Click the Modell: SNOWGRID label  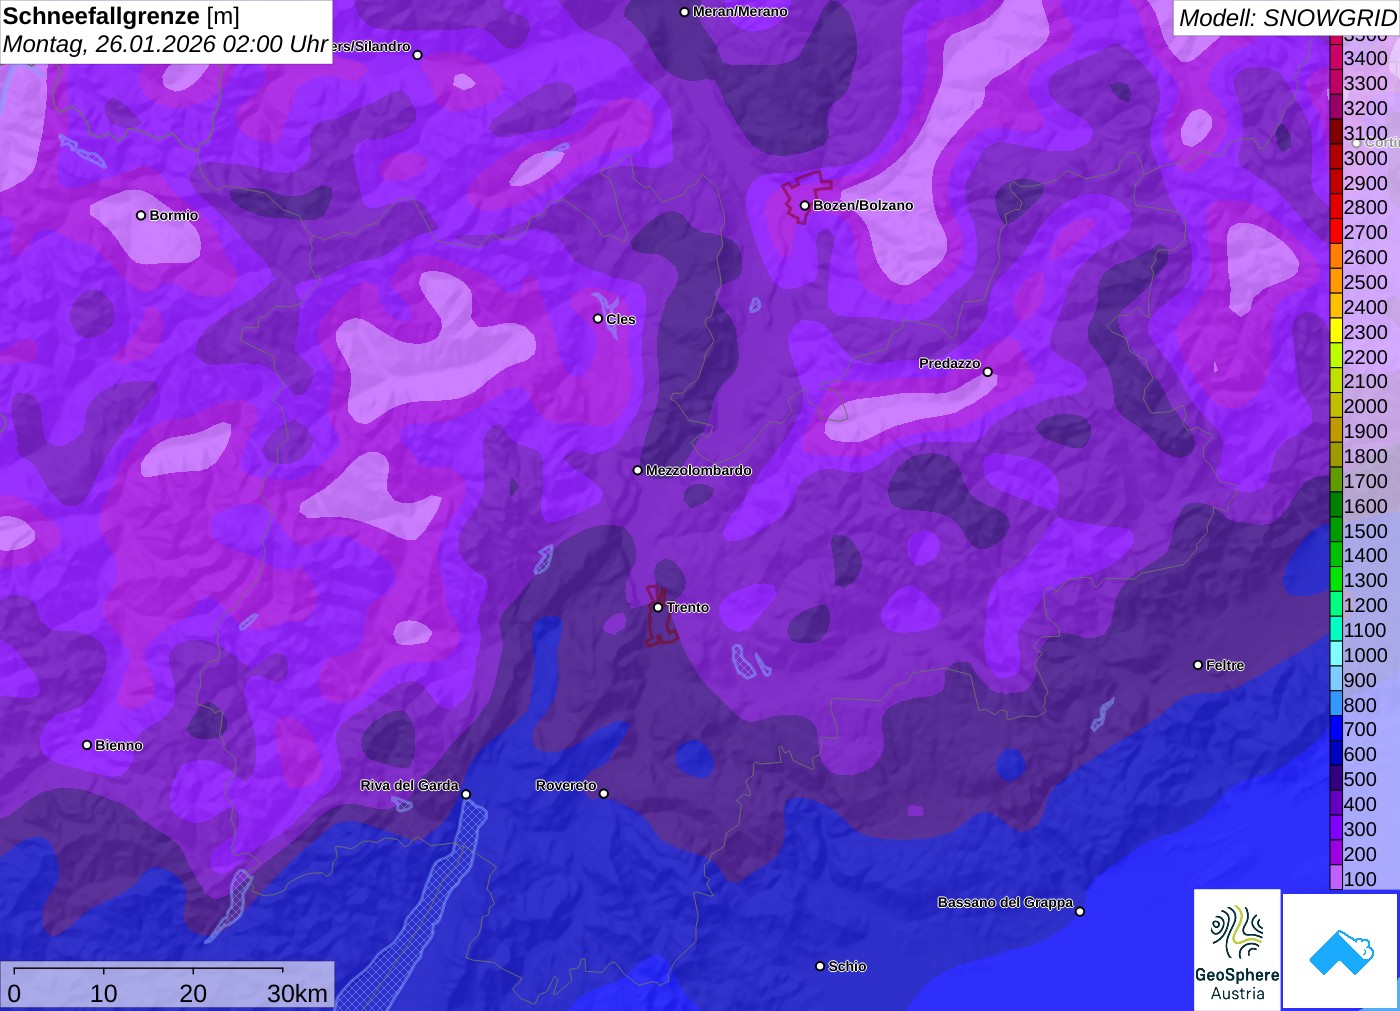tap(1287, 18)
